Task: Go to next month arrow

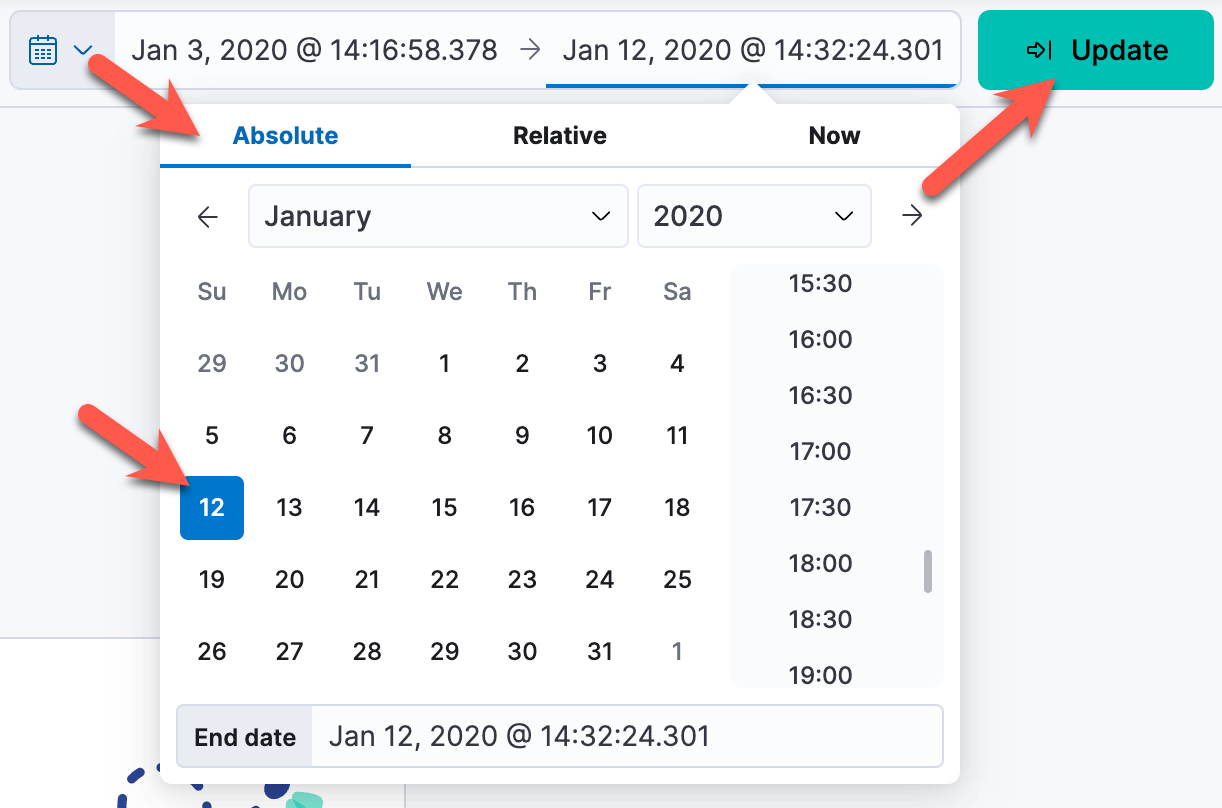Action: 912,216
